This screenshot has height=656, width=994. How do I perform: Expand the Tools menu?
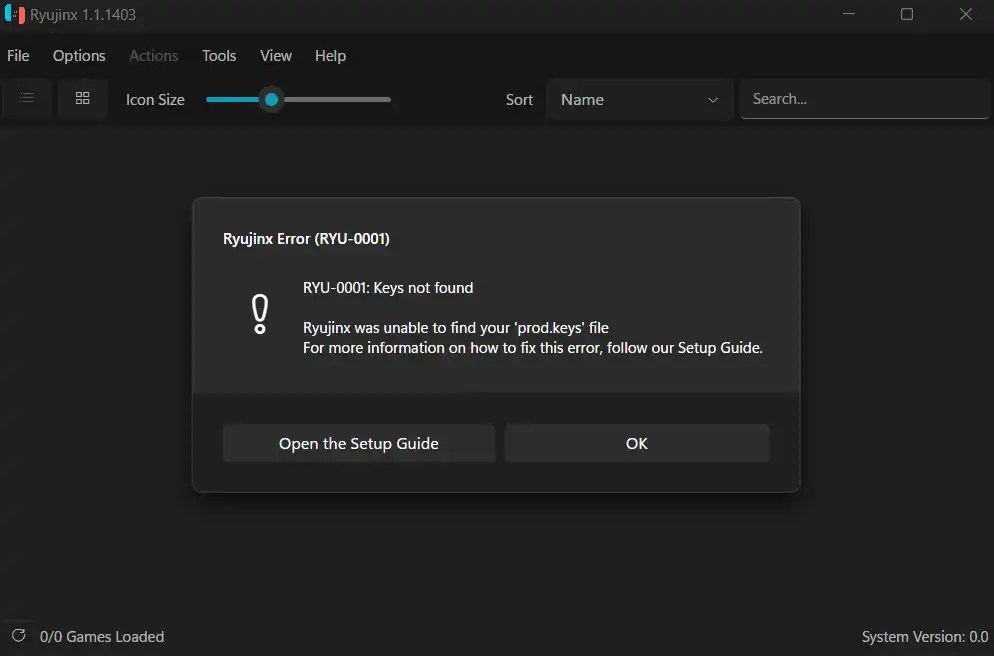click(x=219, y=56)
